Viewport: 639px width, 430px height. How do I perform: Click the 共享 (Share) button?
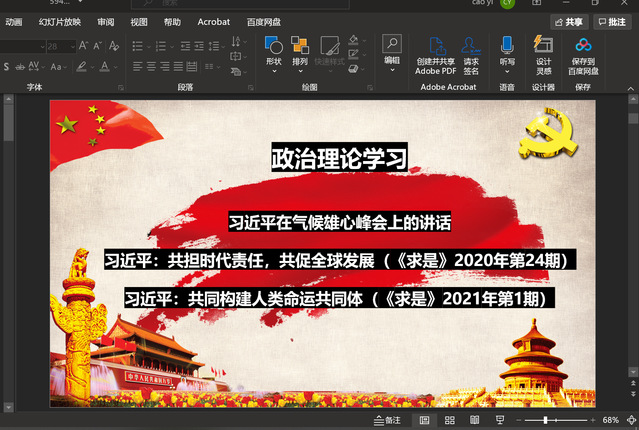pyautogui.click(x=568, y=21)
